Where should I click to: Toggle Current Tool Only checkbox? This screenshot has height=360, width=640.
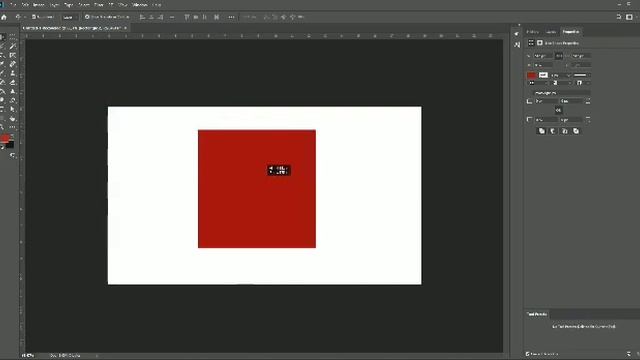528,354
